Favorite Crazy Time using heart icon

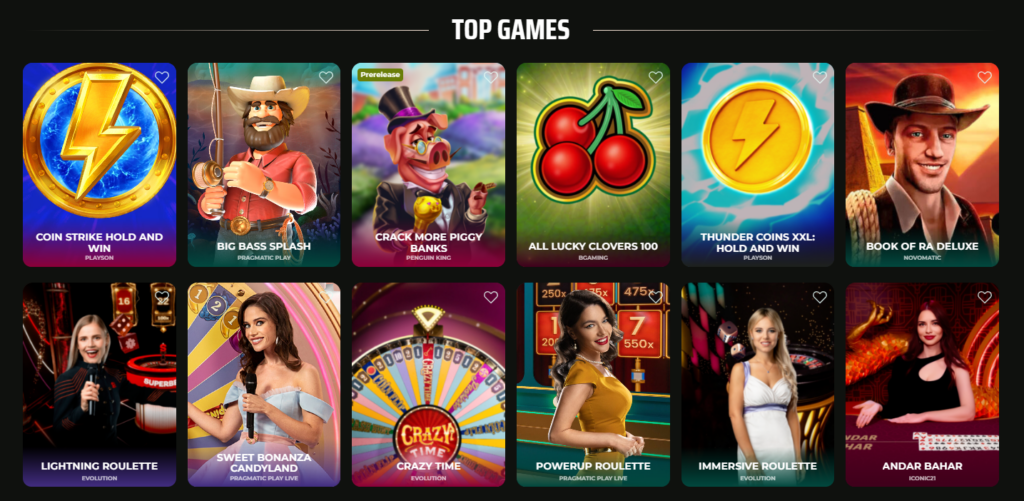coord(491,297)
